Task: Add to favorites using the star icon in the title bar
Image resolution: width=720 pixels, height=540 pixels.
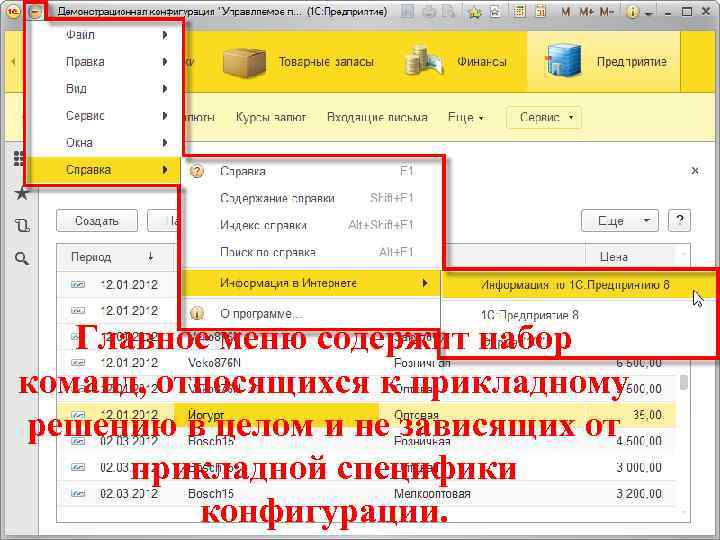Action: pyautogui.click(x=474, y=12)
